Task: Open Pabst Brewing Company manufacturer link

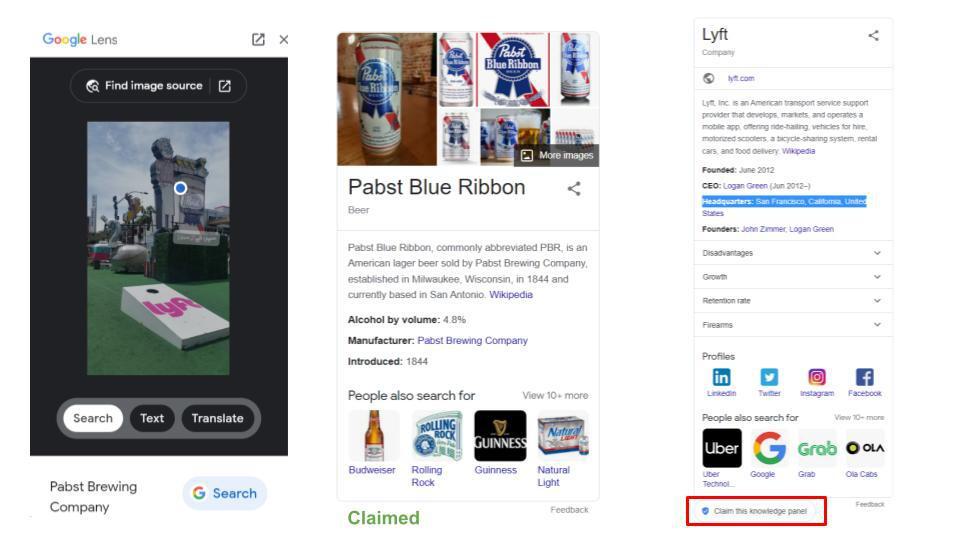Action: [x=472, y=341]
